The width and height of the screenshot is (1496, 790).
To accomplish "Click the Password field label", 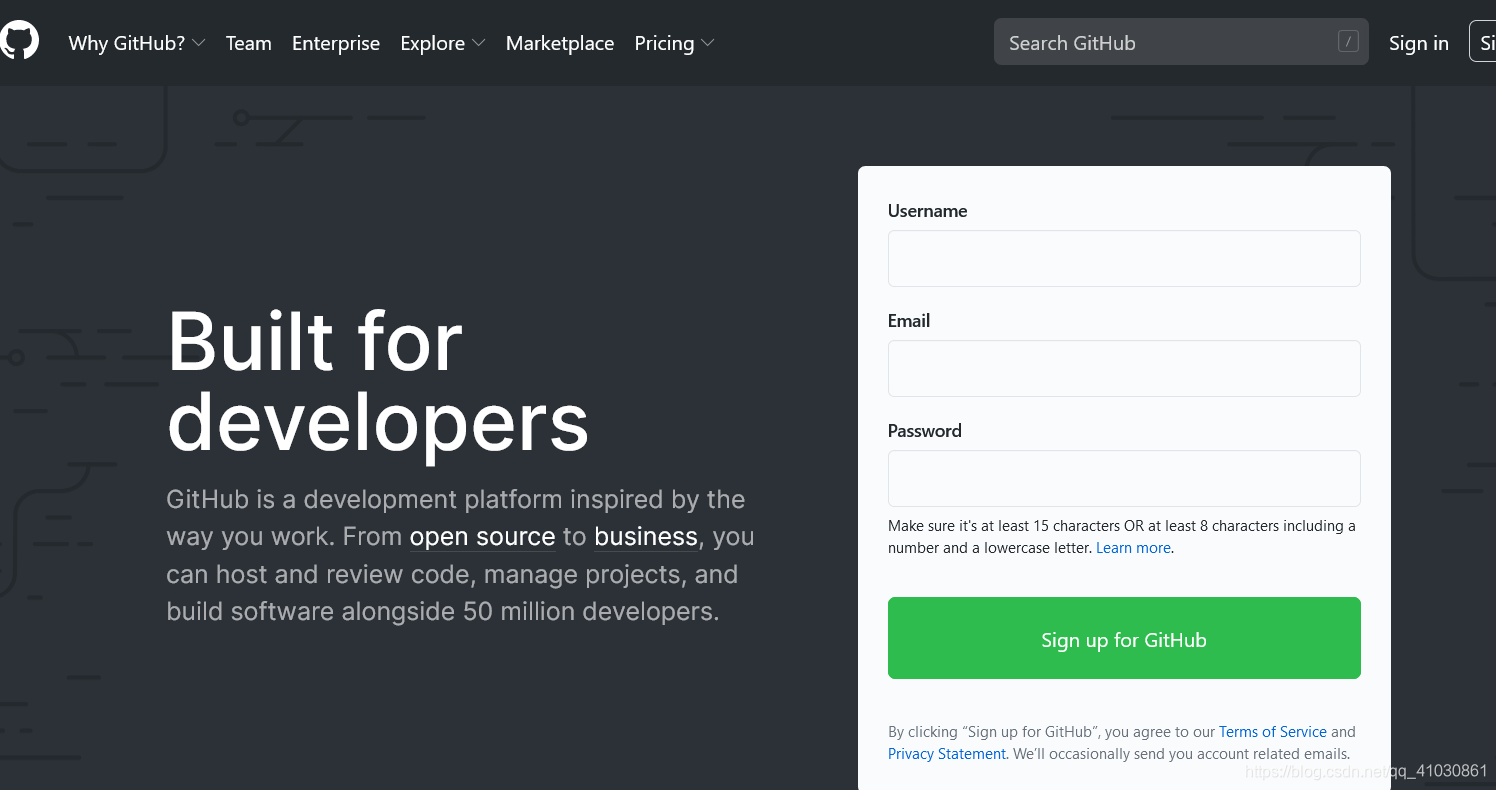I will [925, 431].
